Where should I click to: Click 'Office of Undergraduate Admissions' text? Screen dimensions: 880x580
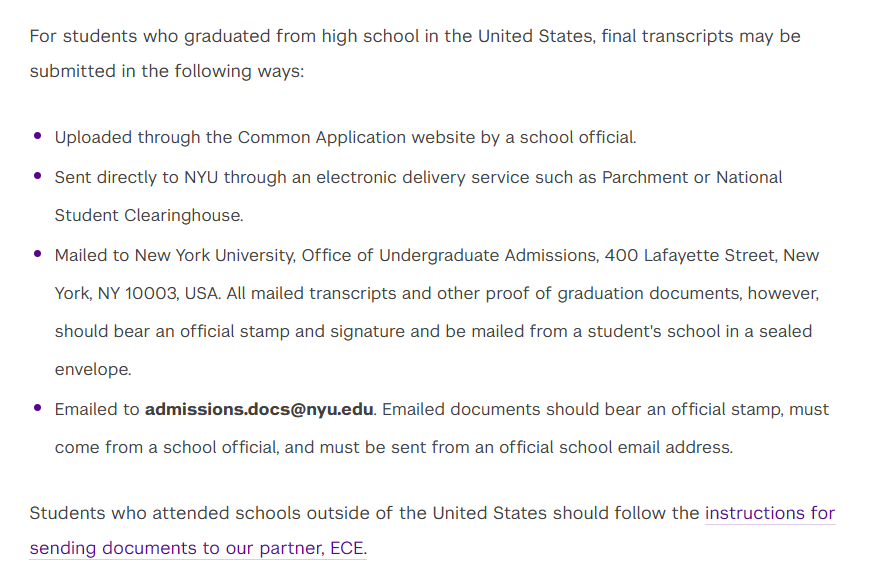pyautogui.click(x=450, y=255)
